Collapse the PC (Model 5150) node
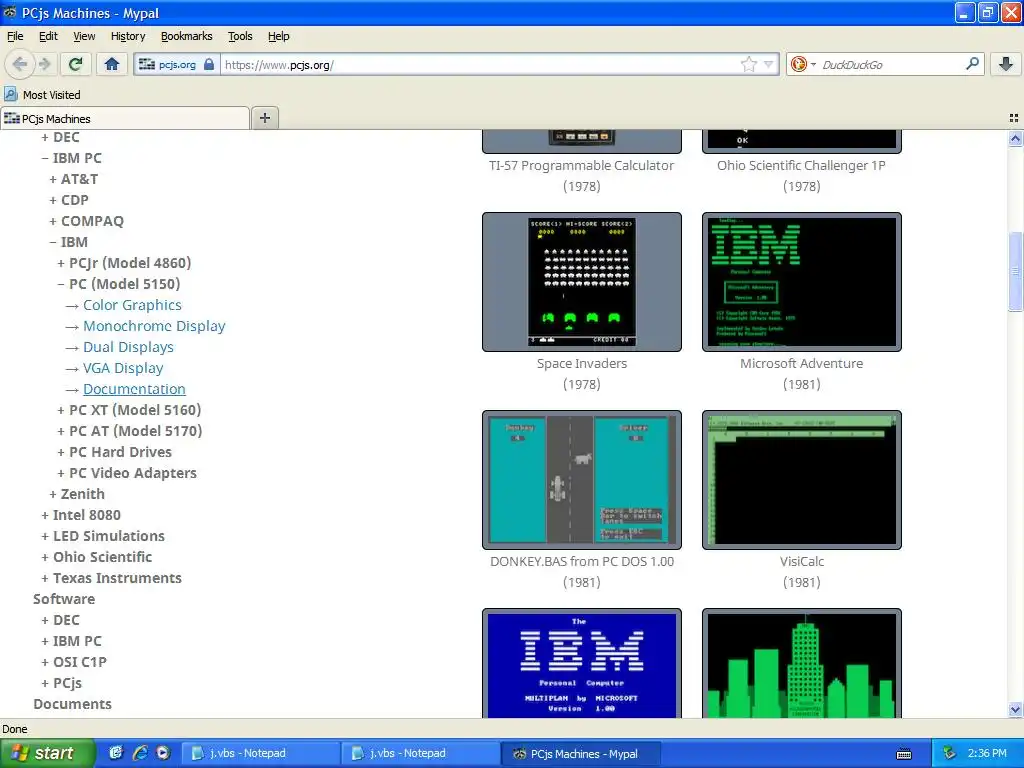The width and height of the screenshot is (1024, 768). click(x=119, y=283)
